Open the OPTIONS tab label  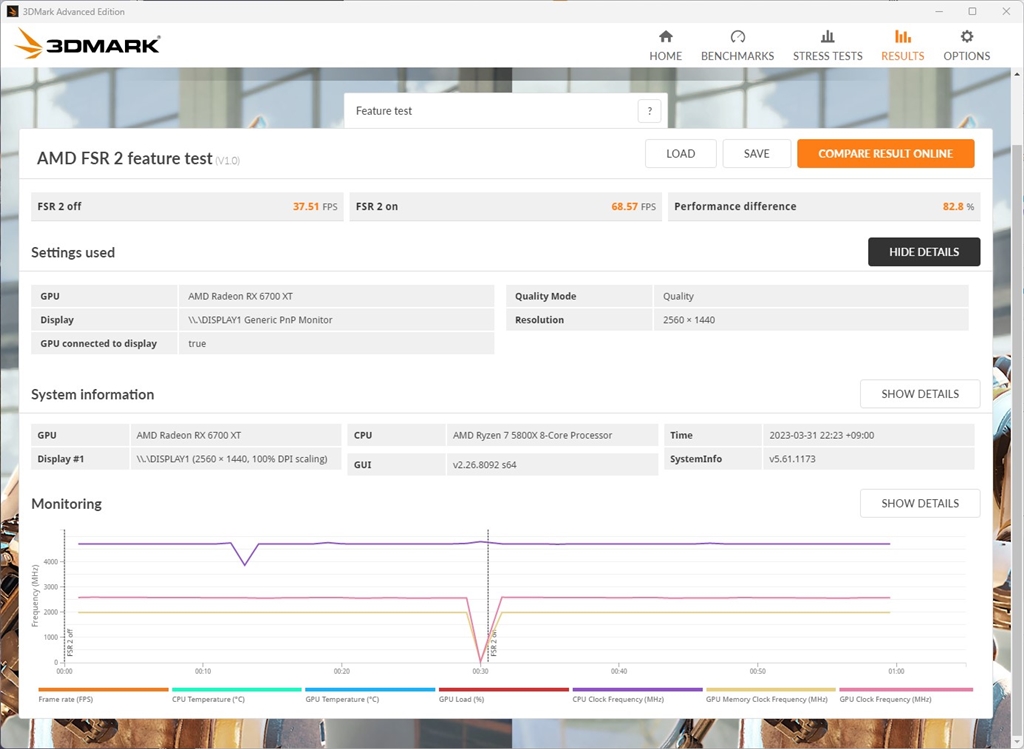[x=967, y=56]
